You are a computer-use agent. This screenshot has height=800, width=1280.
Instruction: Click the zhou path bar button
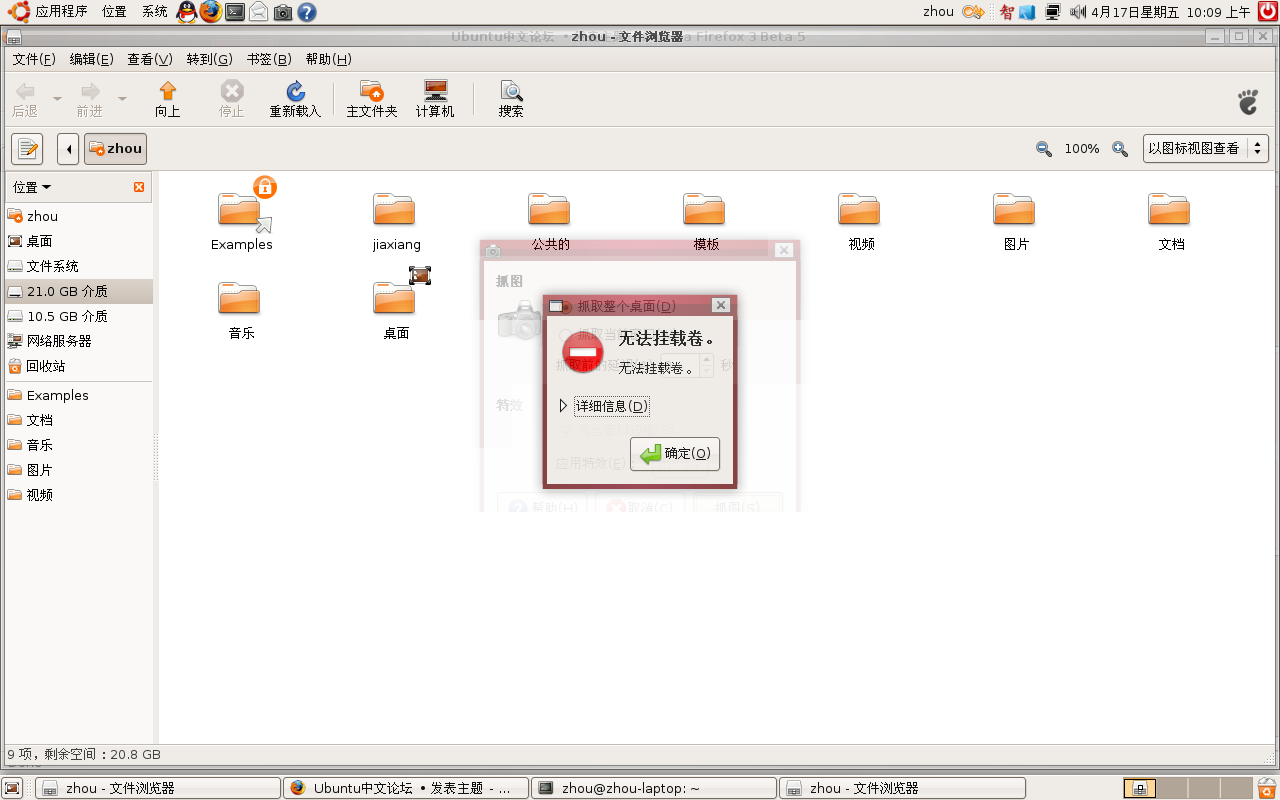(x=116, y=149)
